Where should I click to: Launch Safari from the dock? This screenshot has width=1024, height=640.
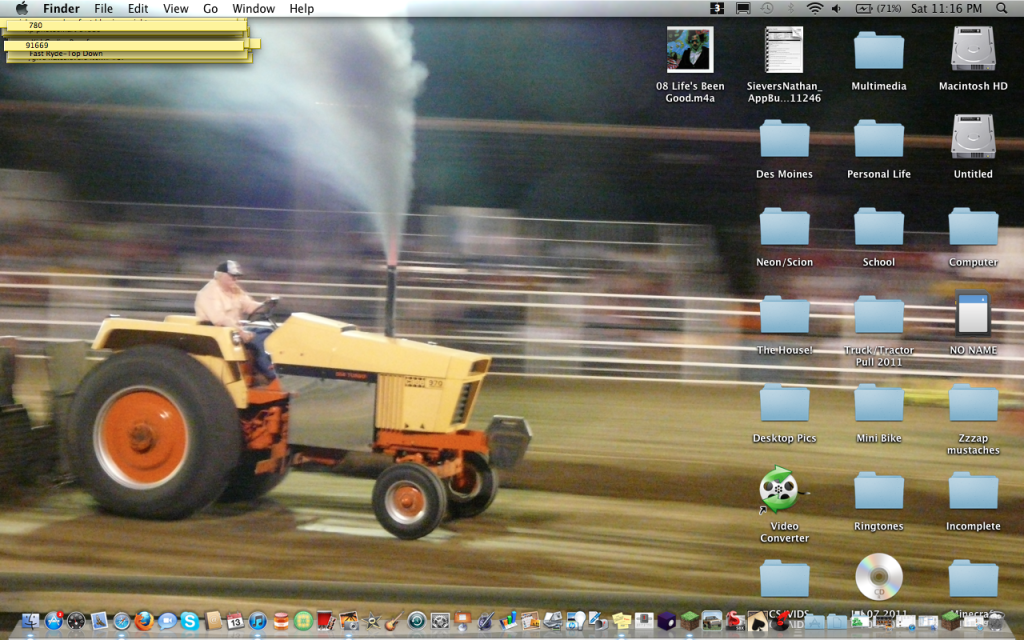(x=122, y=621)
